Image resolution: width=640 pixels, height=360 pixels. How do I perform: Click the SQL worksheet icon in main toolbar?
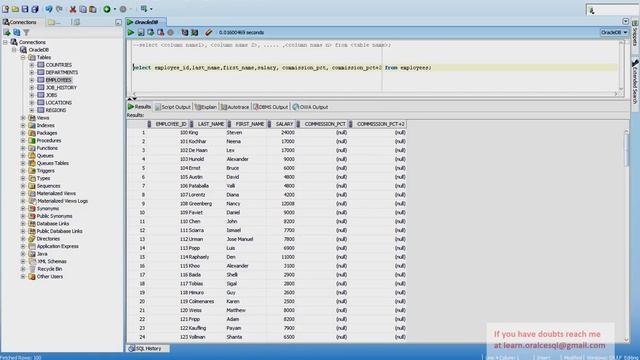(144, 9)
